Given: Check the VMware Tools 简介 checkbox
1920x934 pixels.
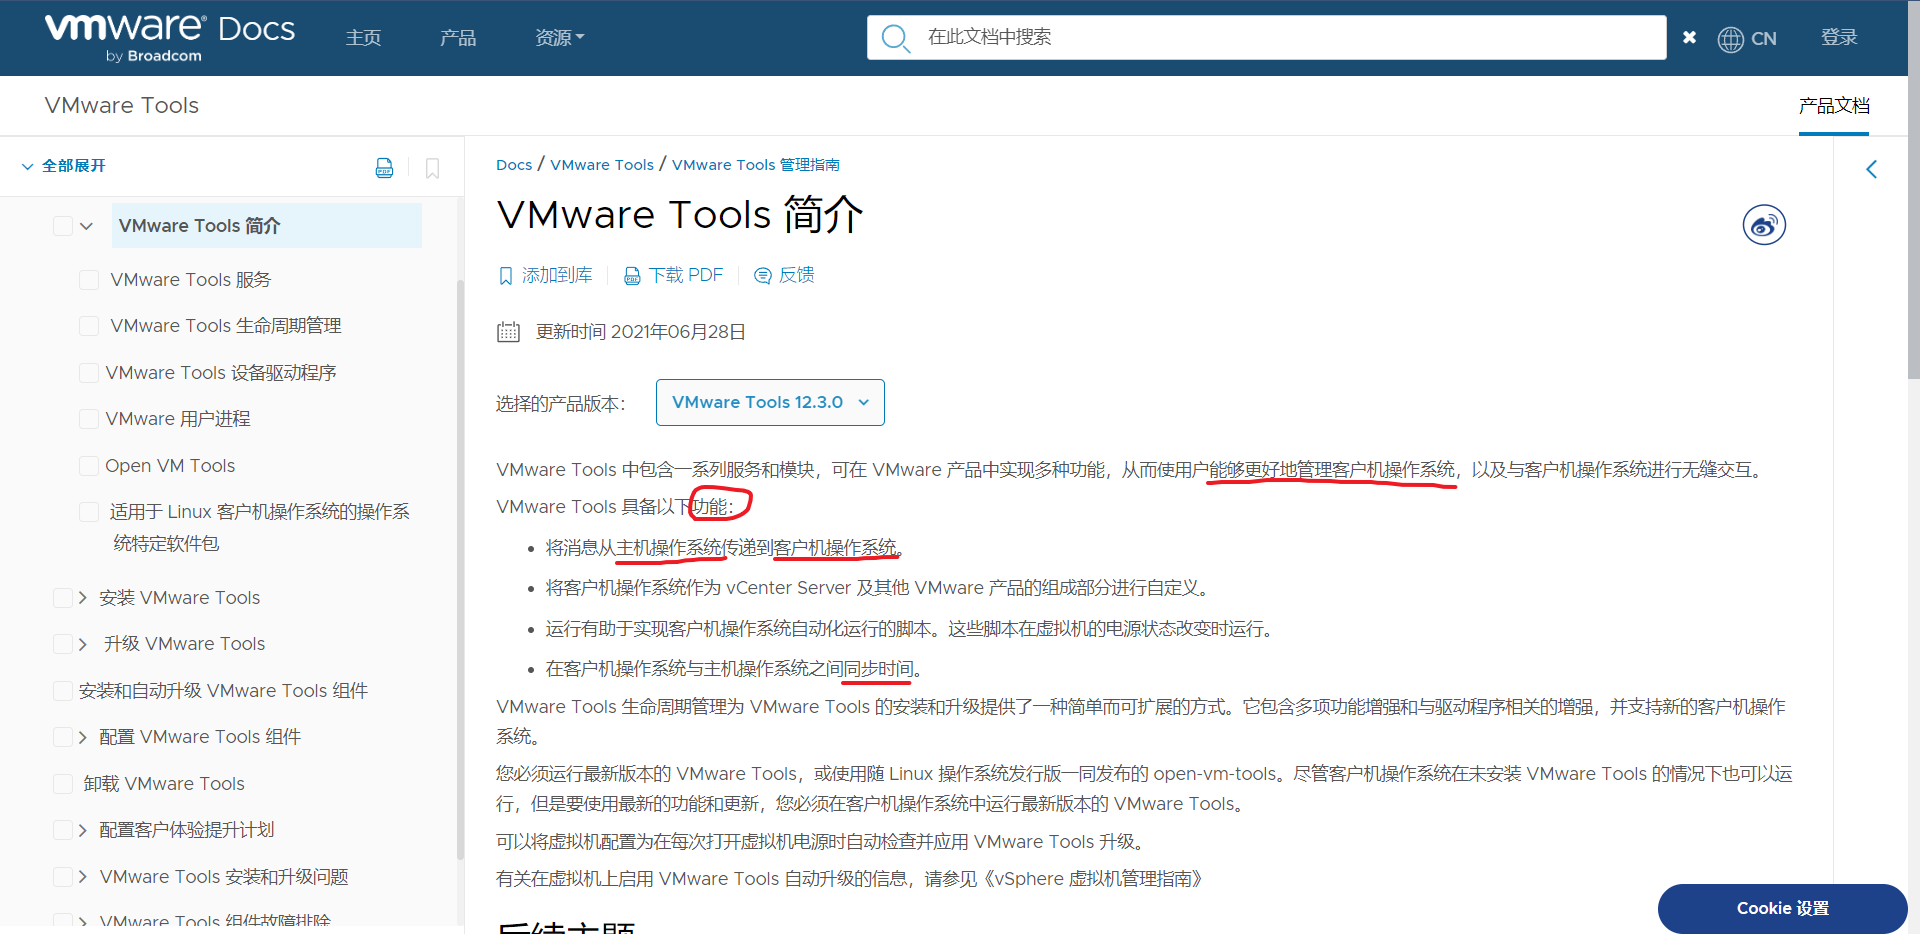Looking at the screenshot, I should 63,226.
